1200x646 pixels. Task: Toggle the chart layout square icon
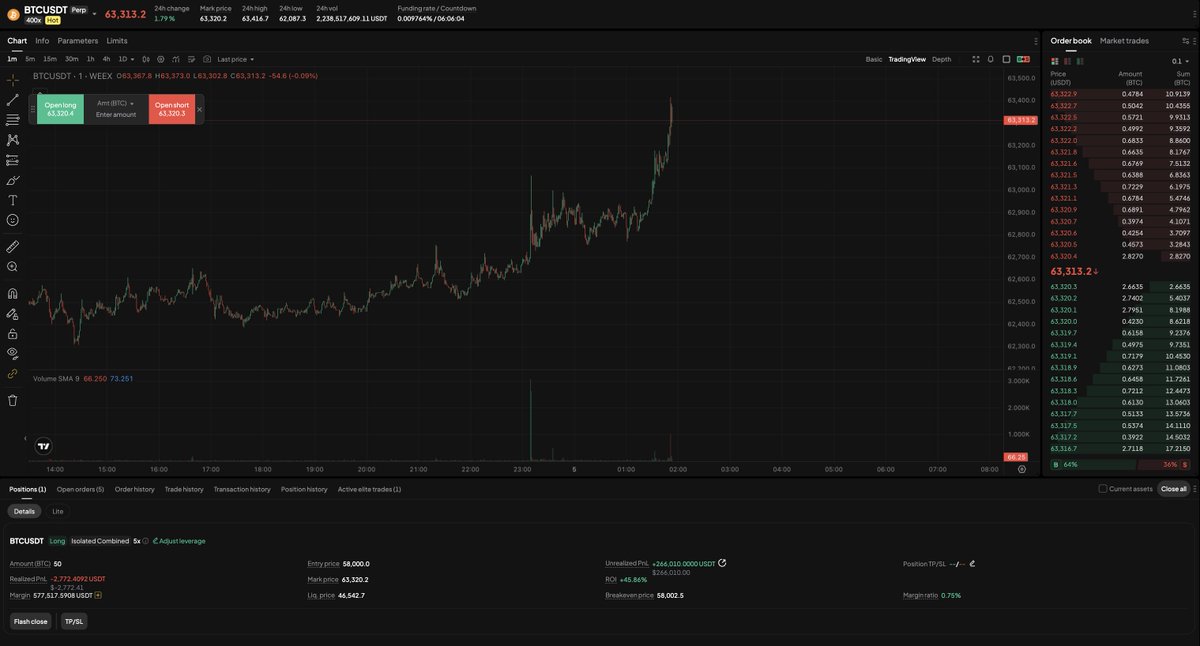pyautogui.click(x=1006, y=59)
